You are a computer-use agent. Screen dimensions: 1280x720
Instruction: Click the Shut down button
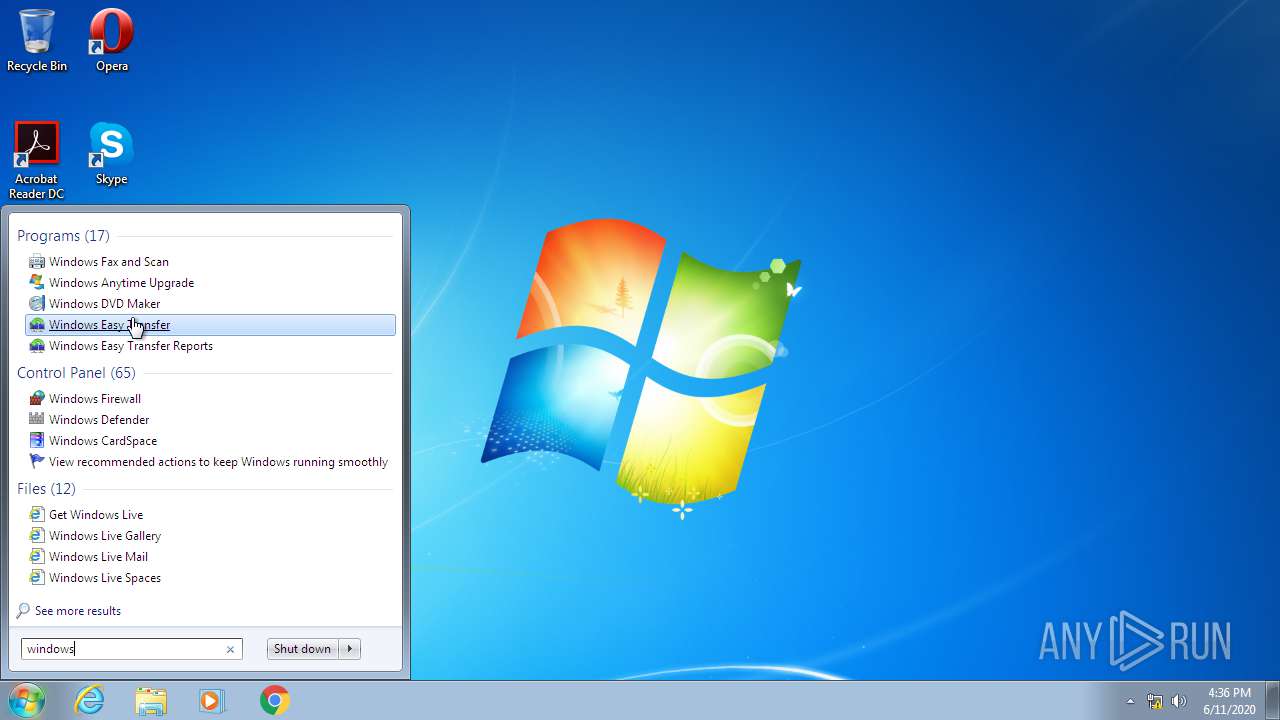click(x=303, y=649)
